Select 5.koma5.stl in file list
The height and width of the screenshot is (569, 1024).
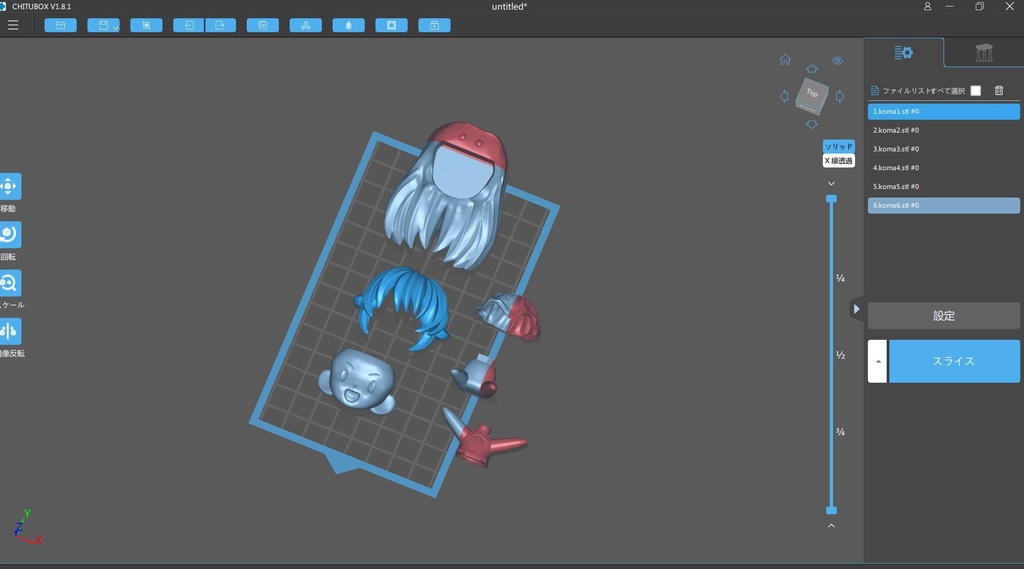[x=944, y=186]
